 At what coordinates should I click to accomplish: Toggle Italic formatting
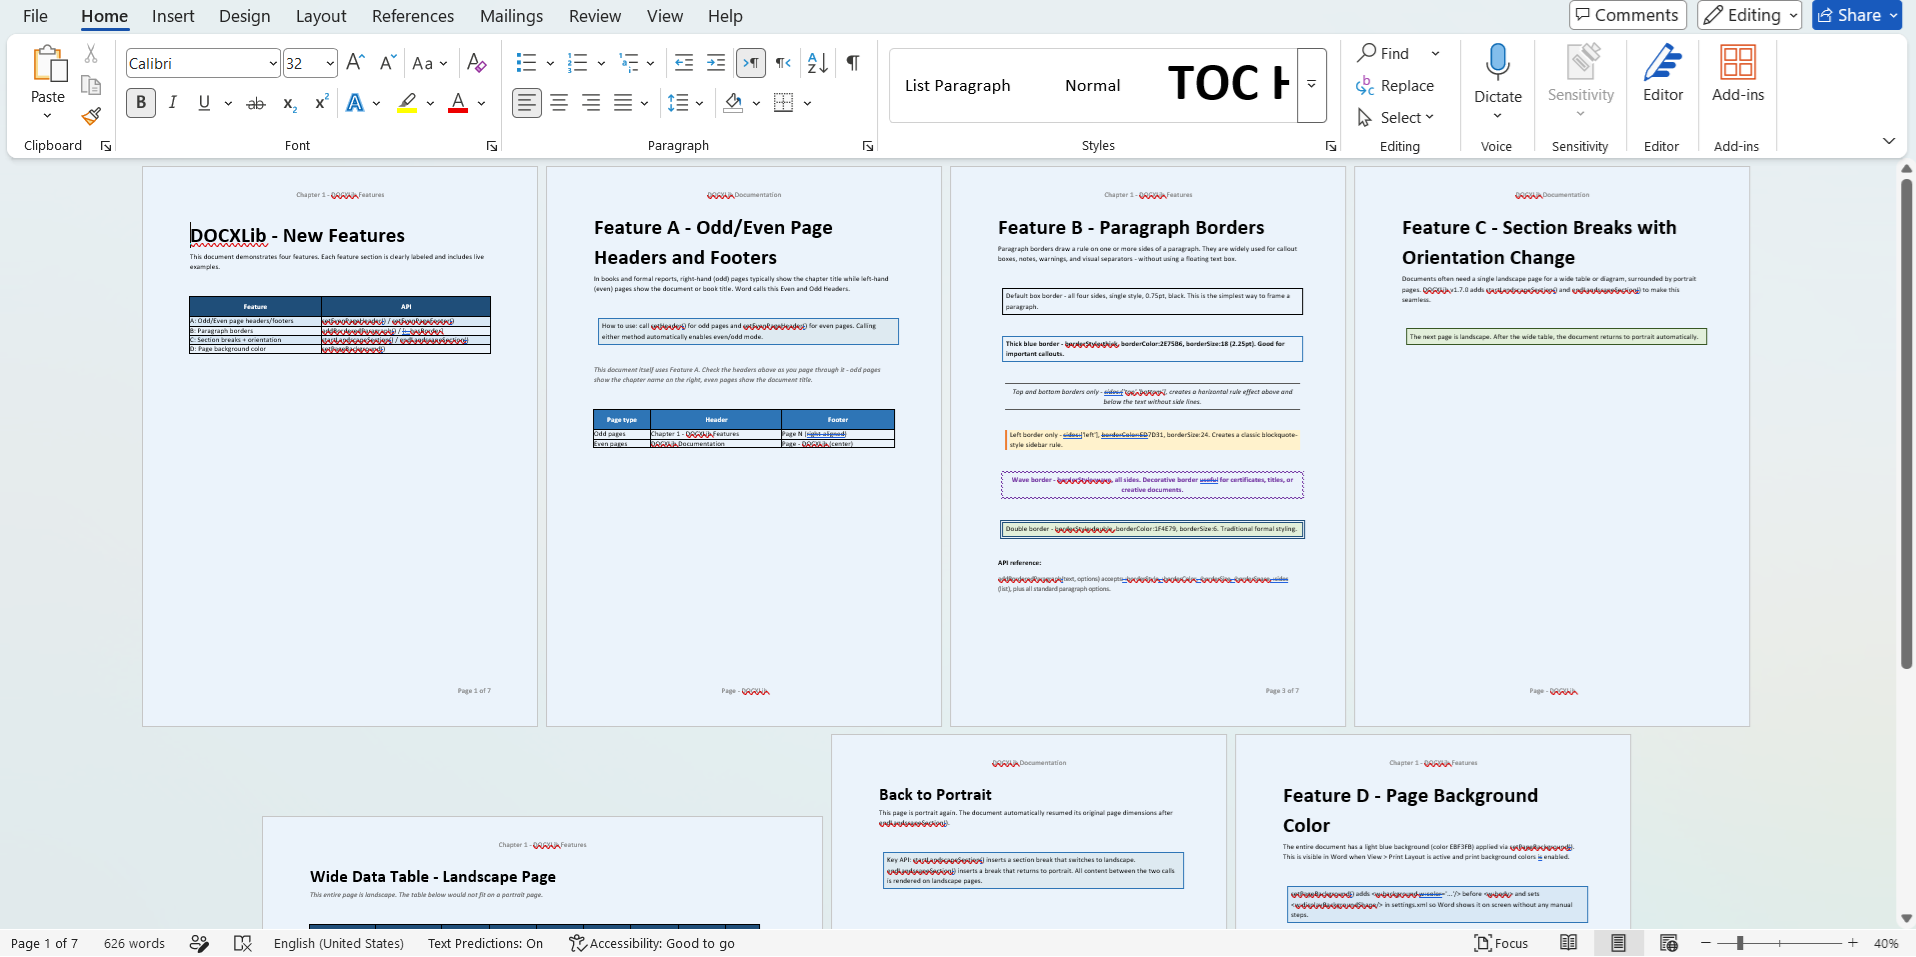(x=173, y=103)
